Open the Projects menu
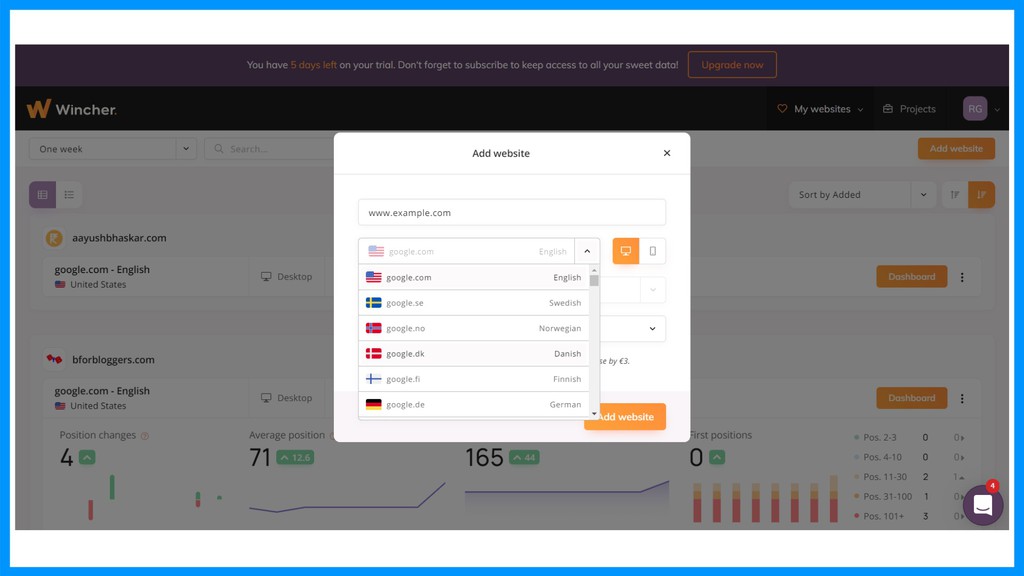 [x=909, y=108]
